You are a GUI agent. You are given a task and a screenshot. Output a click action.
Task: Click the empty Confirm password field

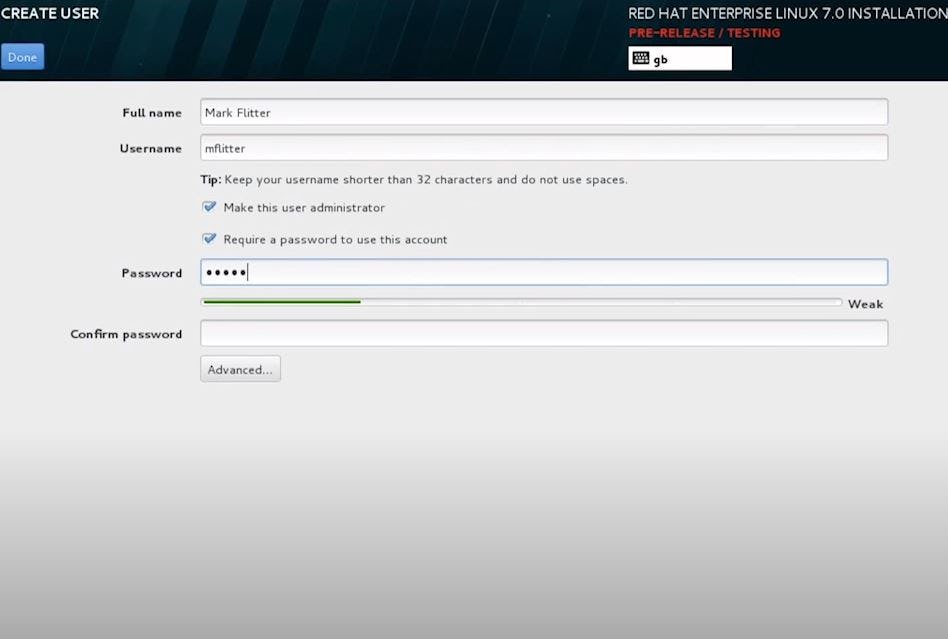coord(543,332)
